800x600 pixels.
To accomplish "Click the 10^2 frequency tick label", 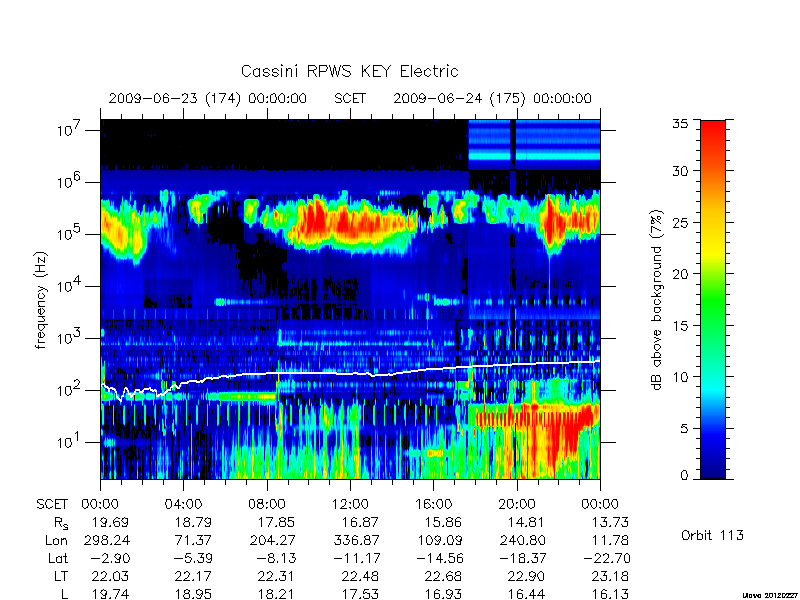I will click(x=69, y=390).
